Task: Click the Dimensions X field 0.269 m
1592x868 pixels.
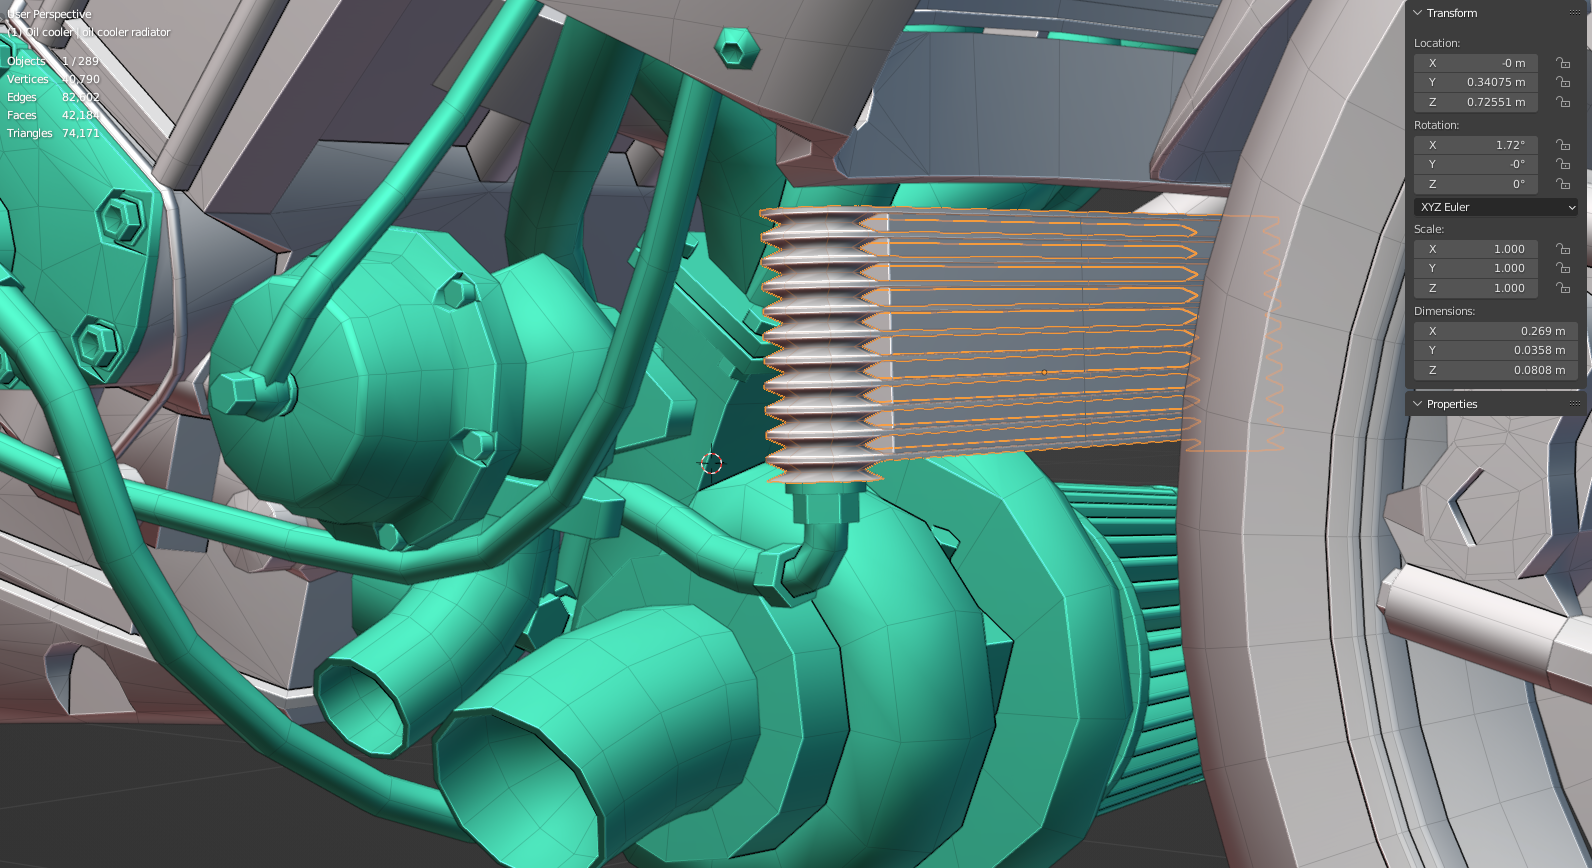Action: pos(1496,331)
